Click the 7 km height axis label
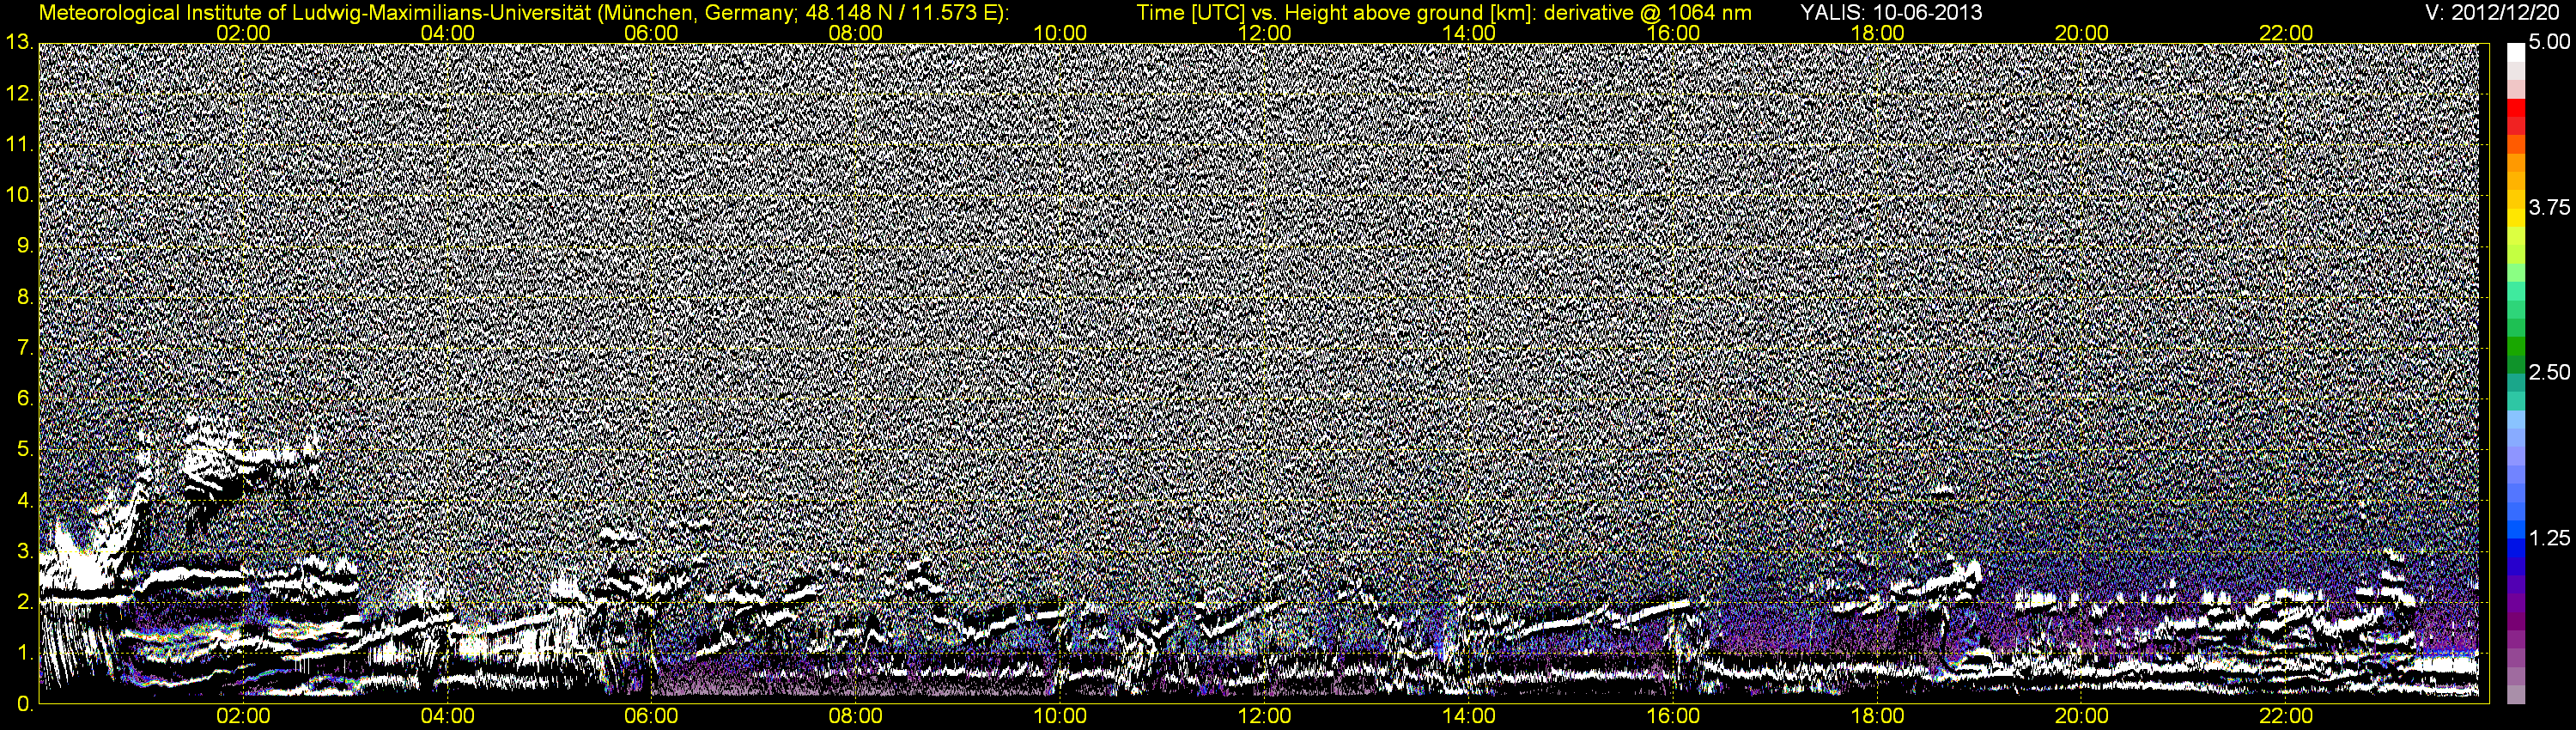This screenshot has height=730, width=2576. [25, 348]
